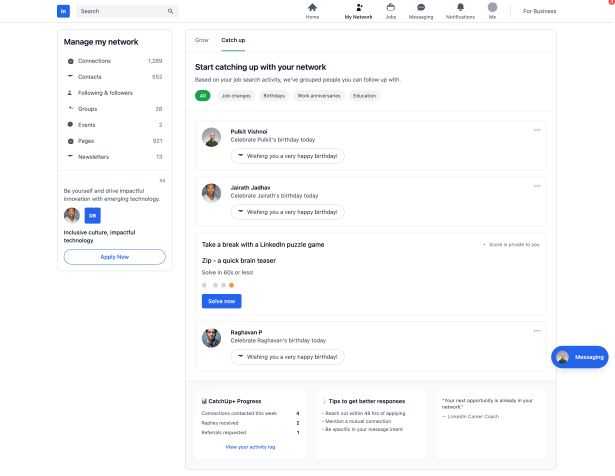The height and width of the screenshot is (476, 615).
Task: Toggle the Work anniversaries filter chip
Action: tap(319, 96)
